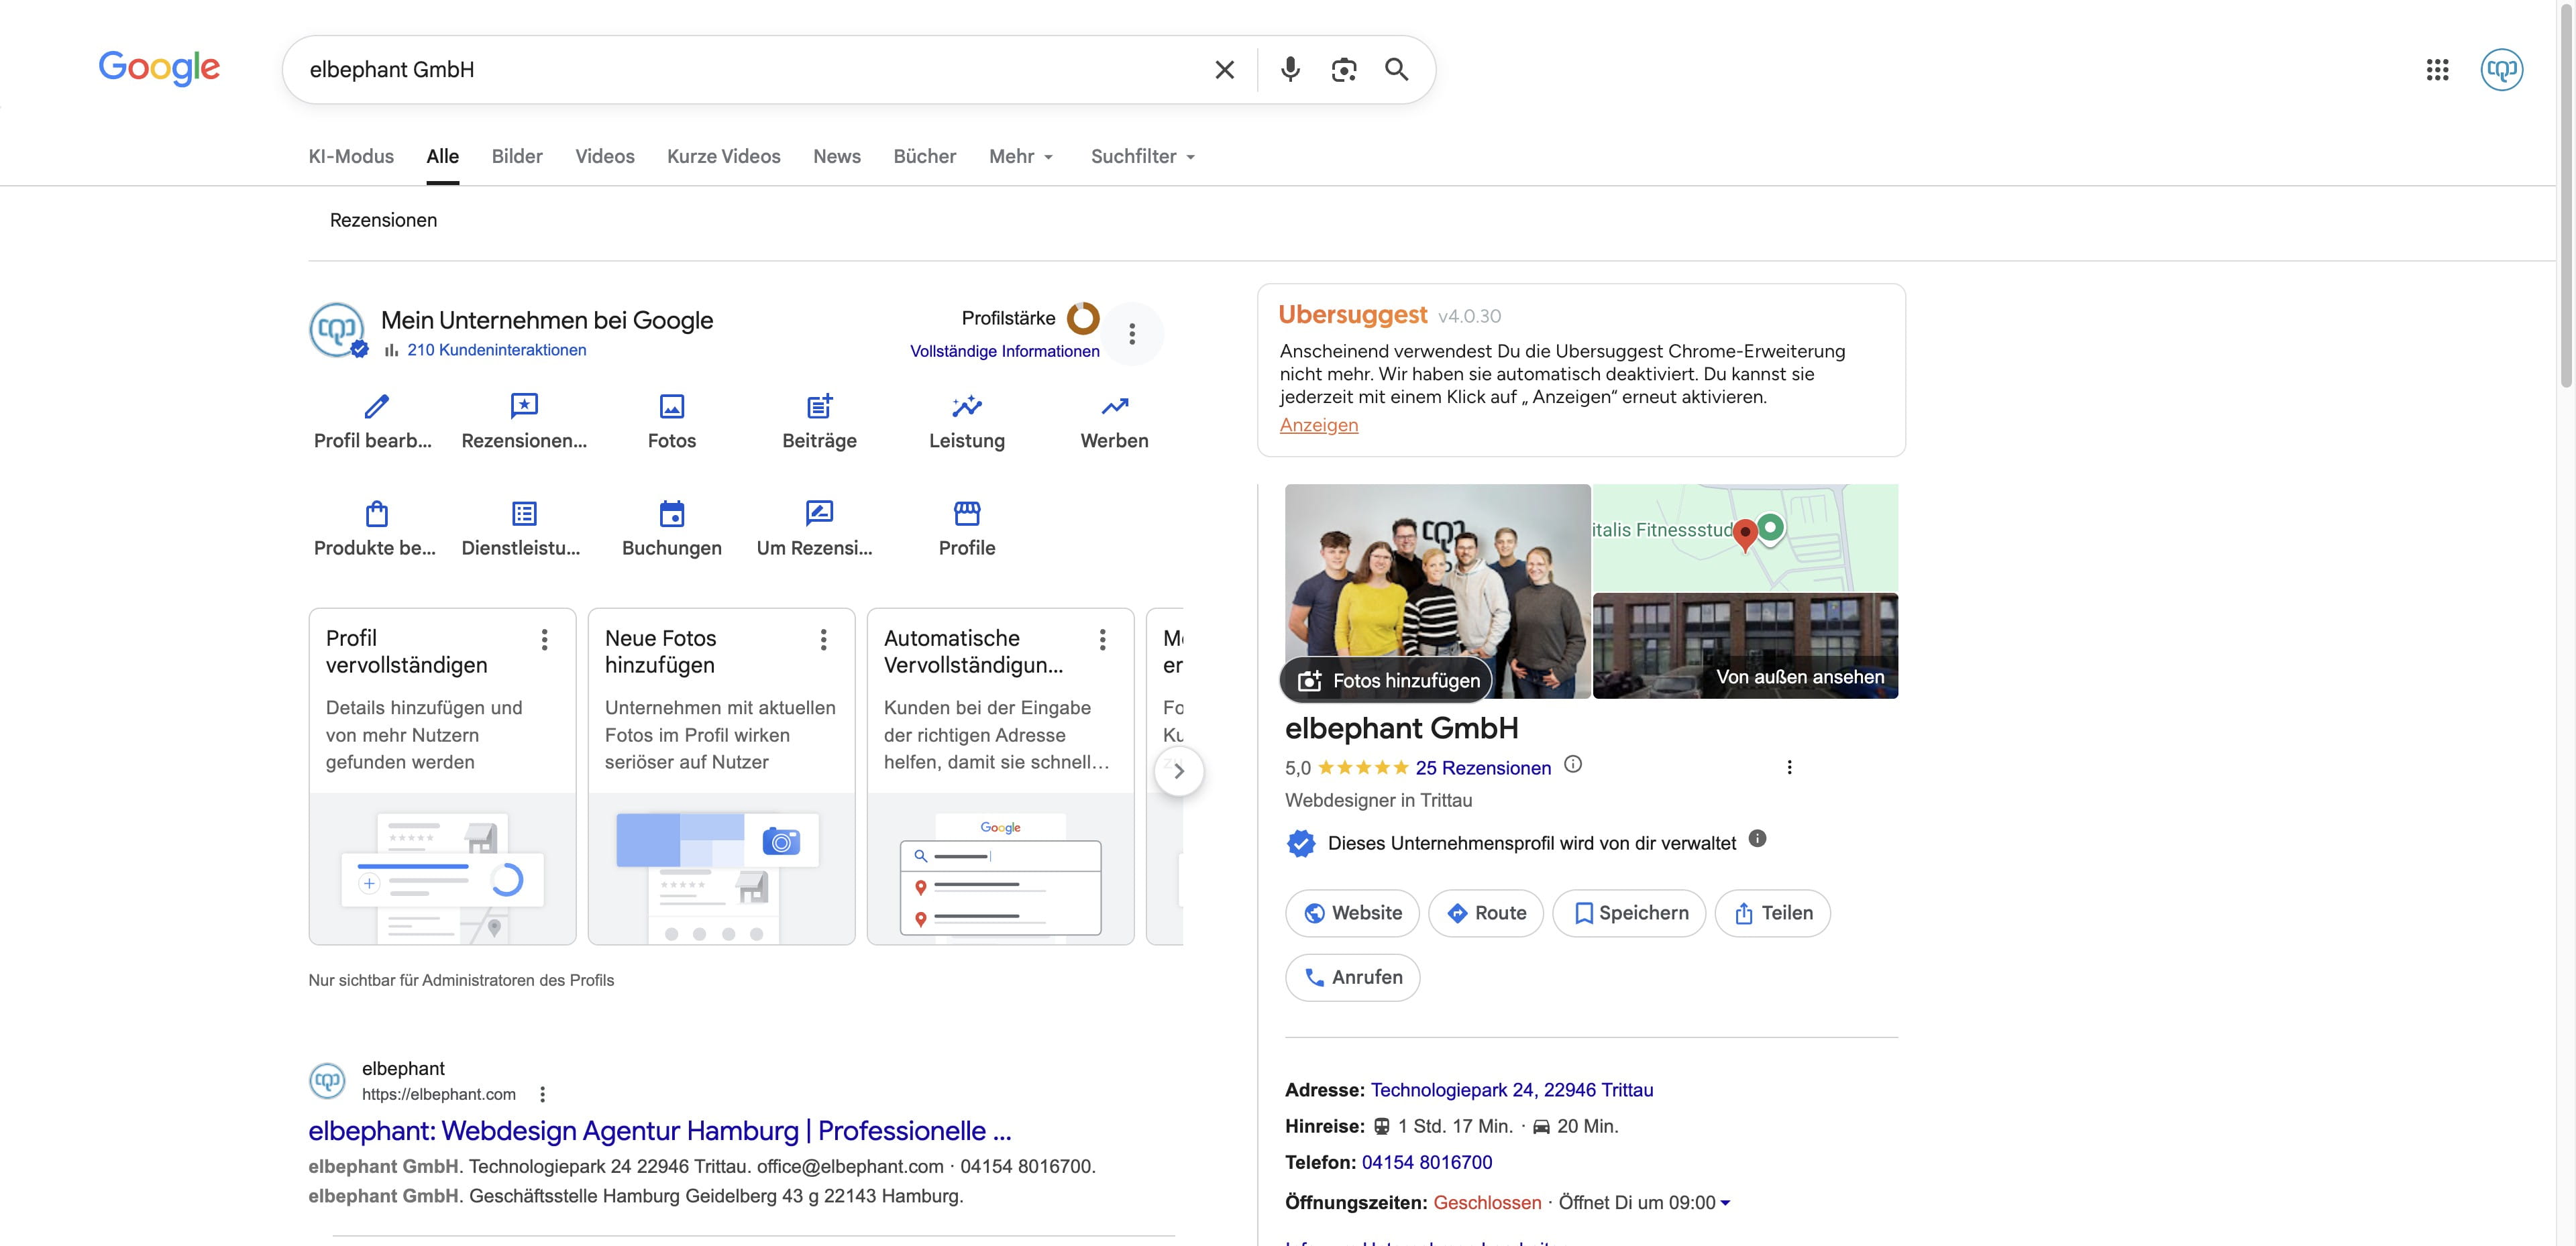Open three-dot menu beside https://elbephant.com

coord(542,1094)
